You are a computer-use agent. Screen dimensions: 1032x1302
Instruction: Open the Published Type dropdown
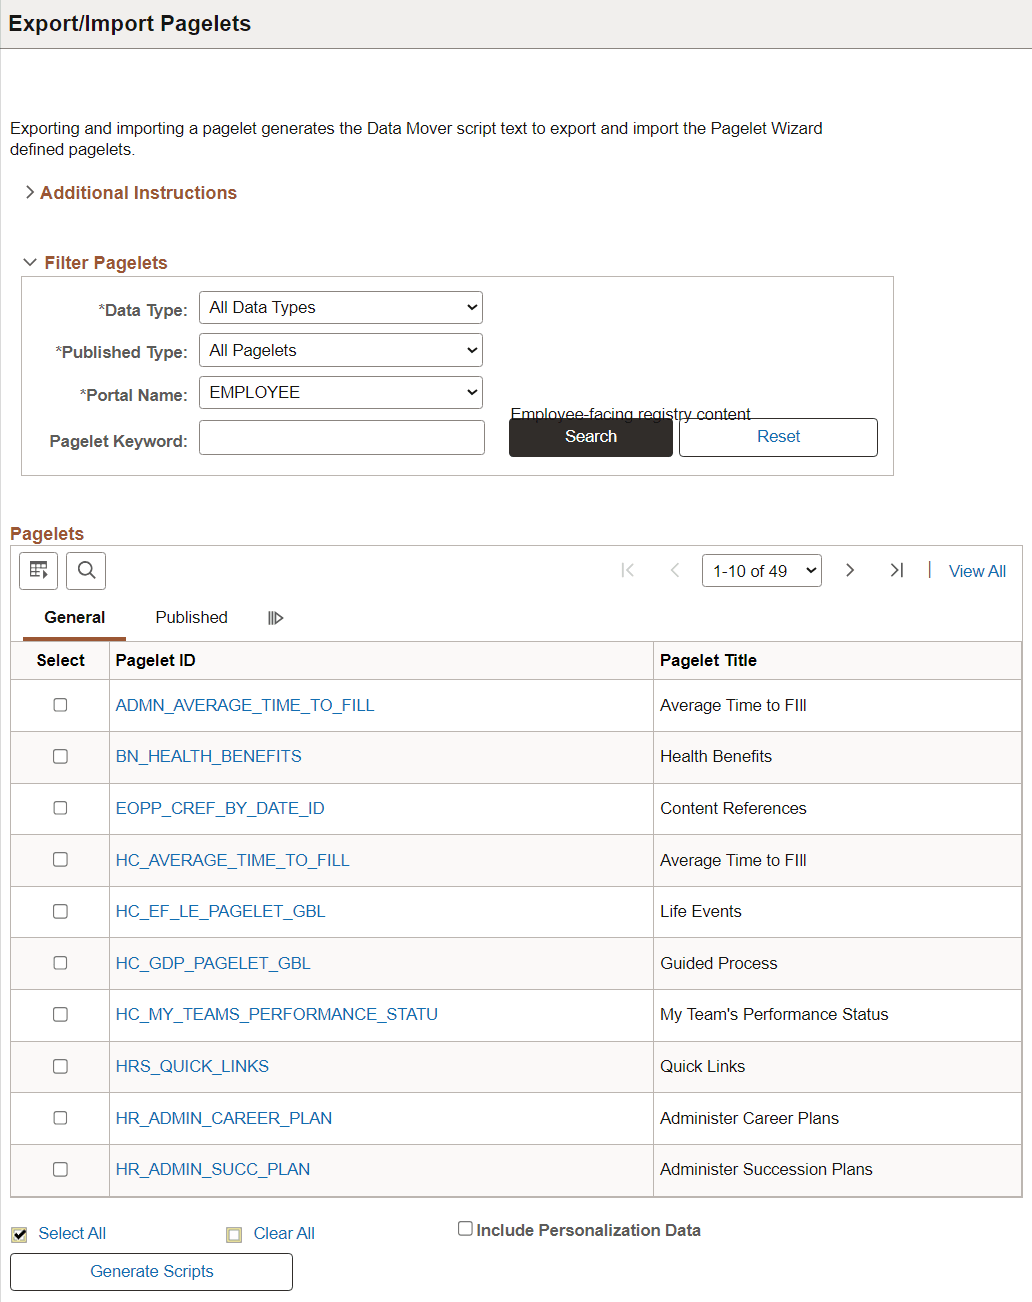pos(340,350)
